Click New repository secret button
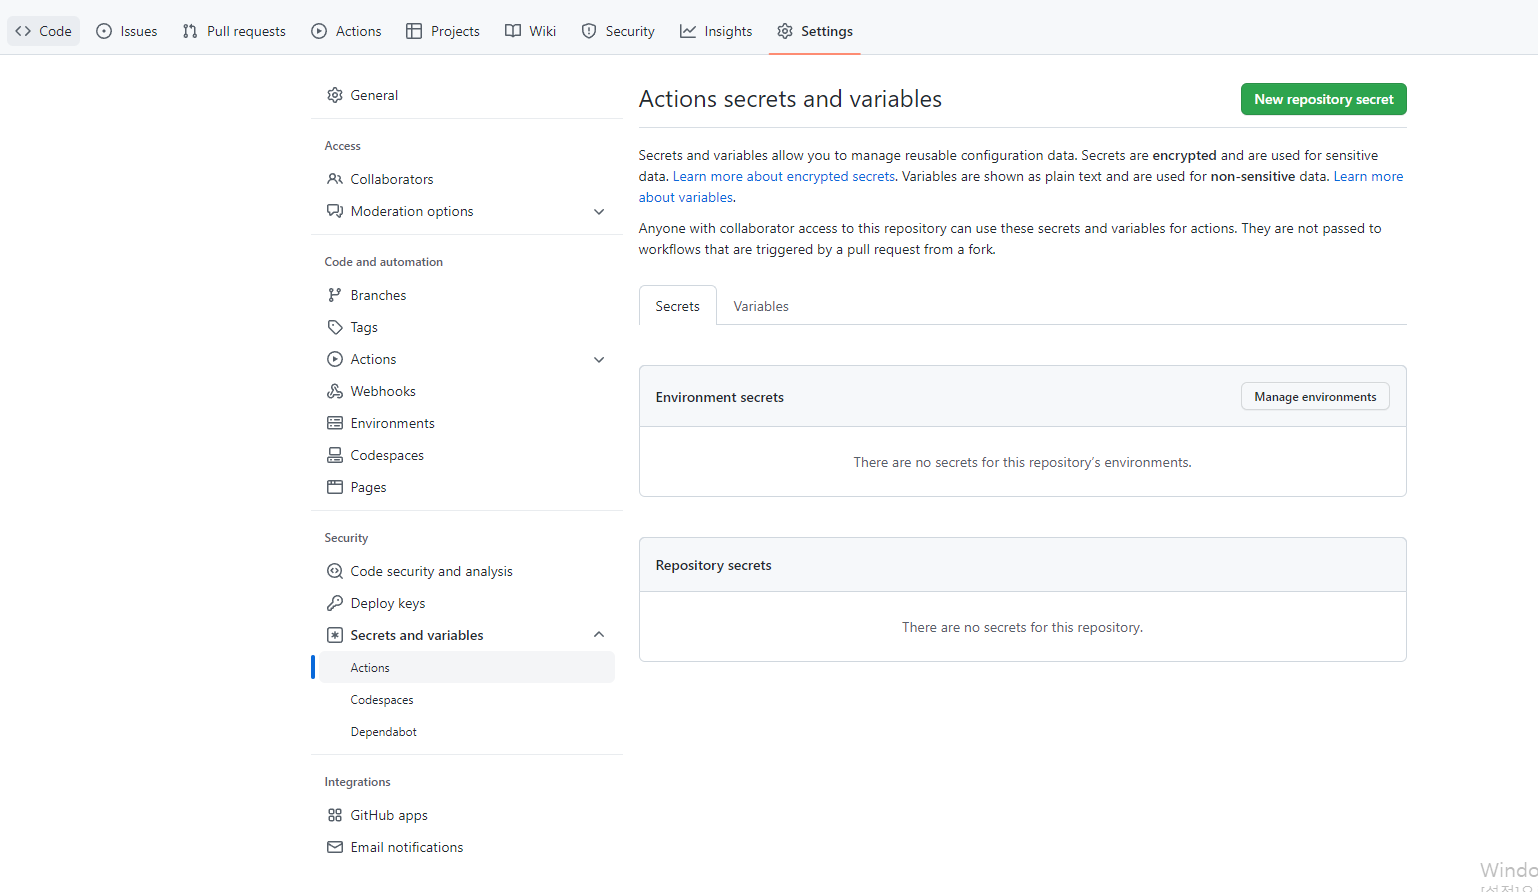The image size is (1538, 892). [1324, 99]
